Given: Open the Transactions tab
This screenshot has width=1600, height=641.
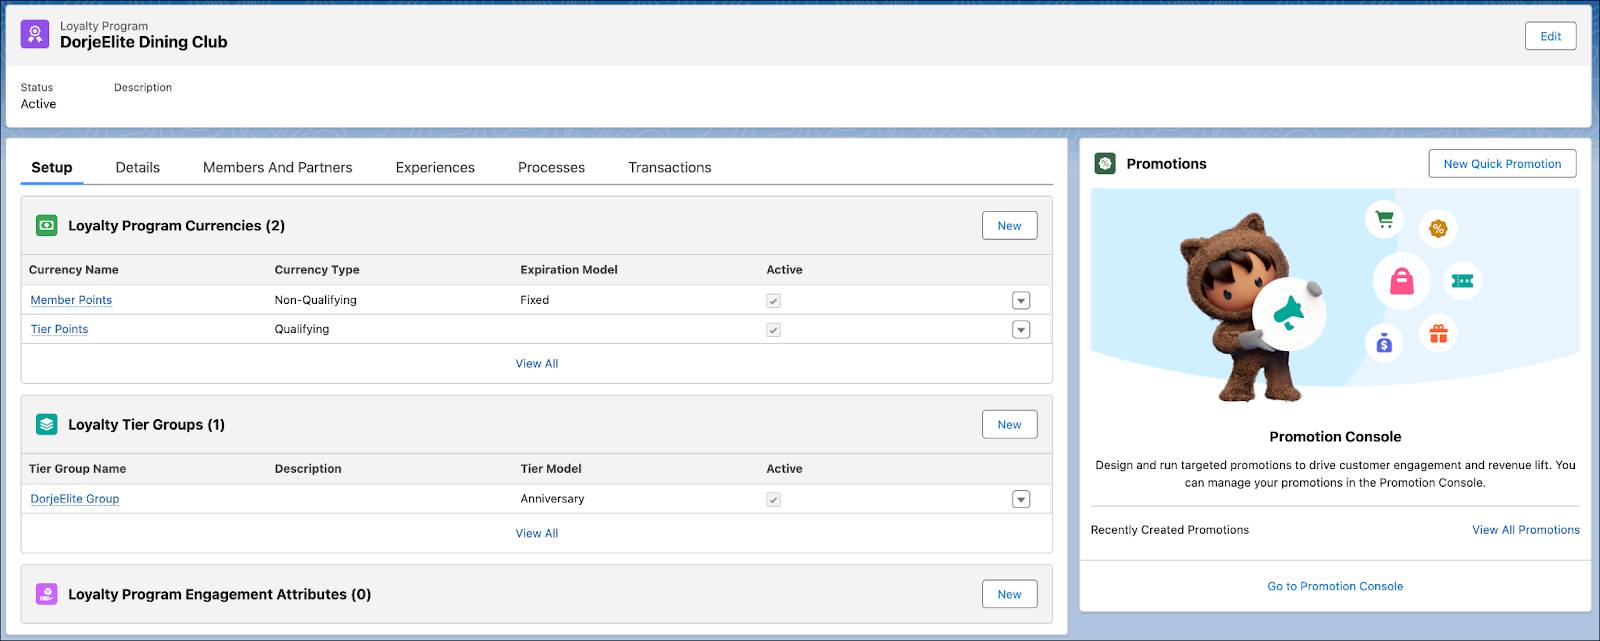Looking at the screenshot, I should pyautogui.click(x=670, y=167).
